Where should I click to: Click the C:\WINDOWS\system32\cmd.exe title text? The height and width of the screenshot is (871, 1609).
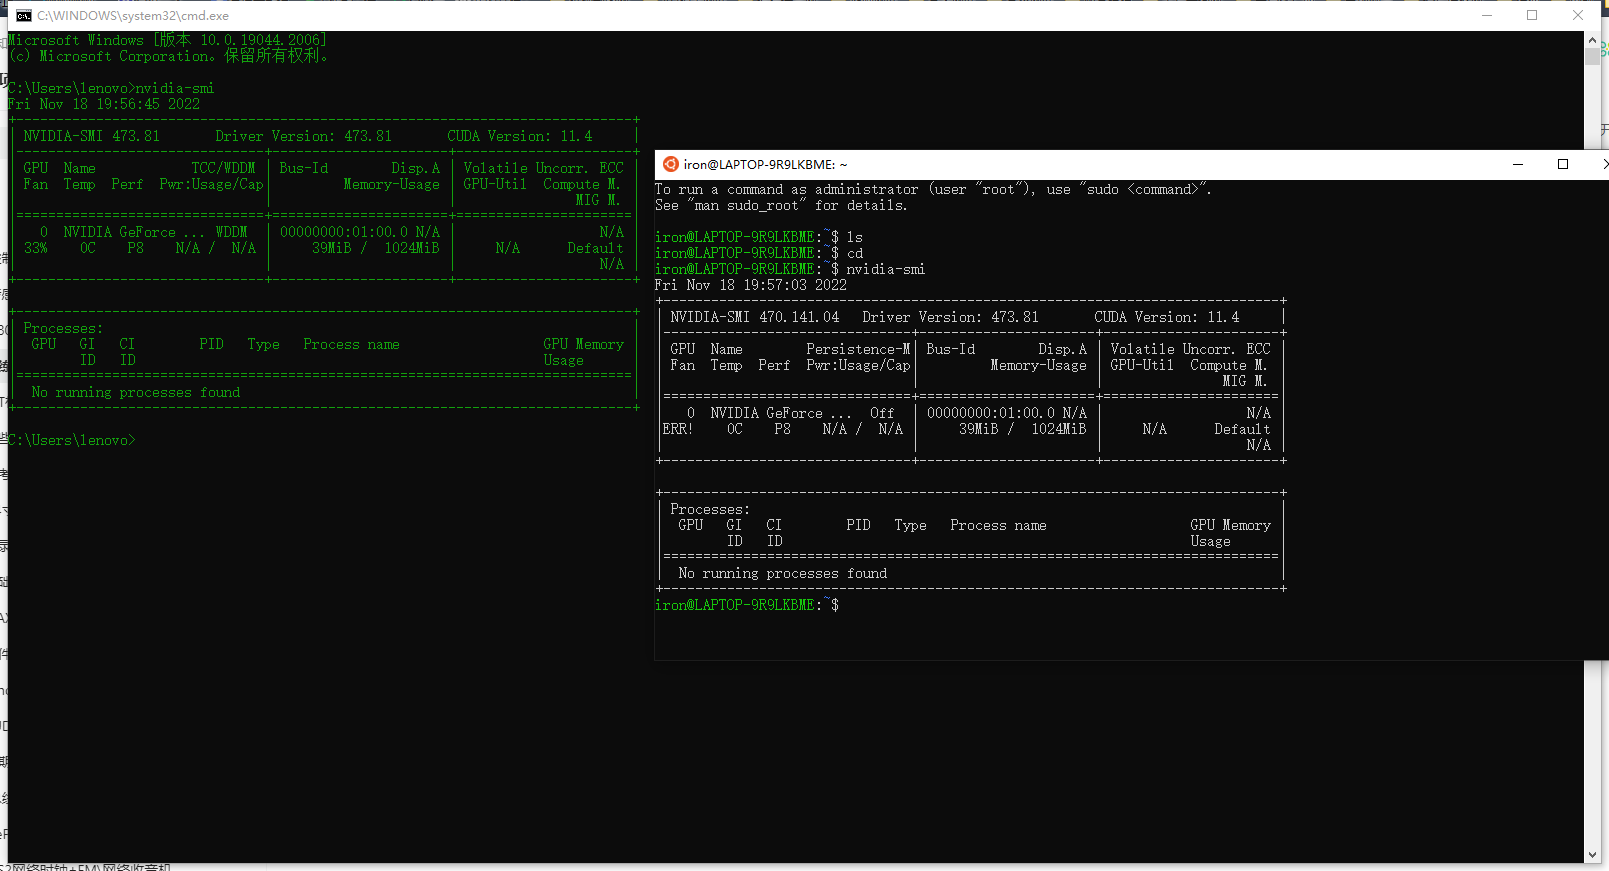(x=133, y=16)
